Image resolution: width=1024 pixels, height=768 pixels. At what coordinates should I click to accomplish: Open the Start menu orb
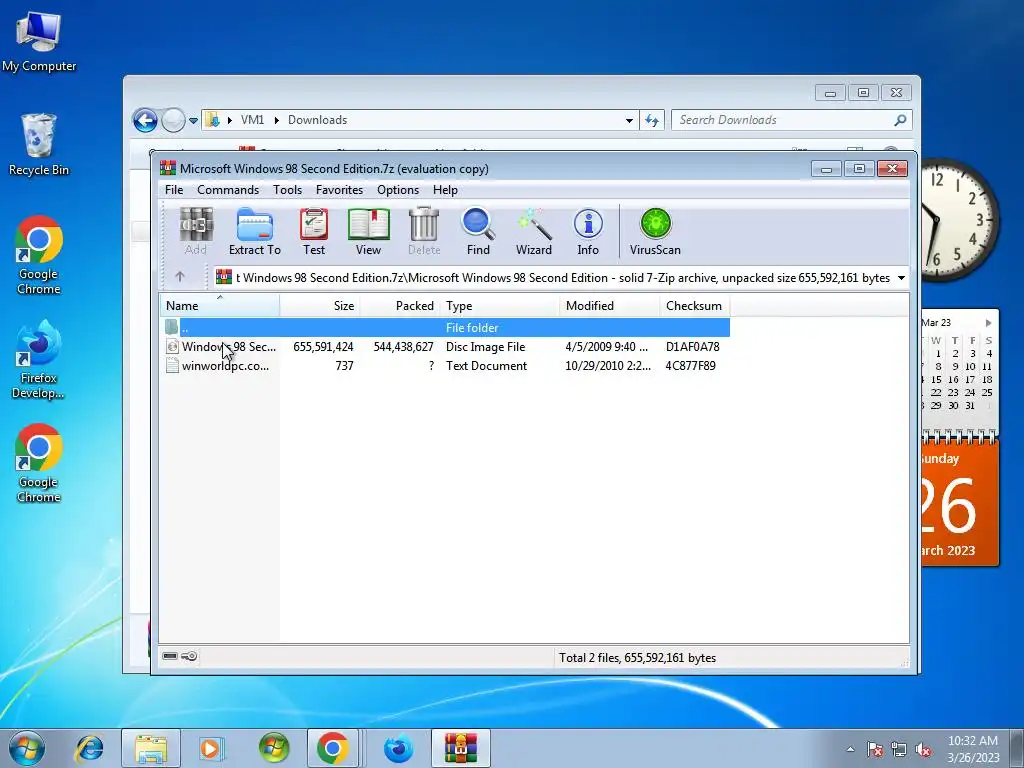(27, 748)
